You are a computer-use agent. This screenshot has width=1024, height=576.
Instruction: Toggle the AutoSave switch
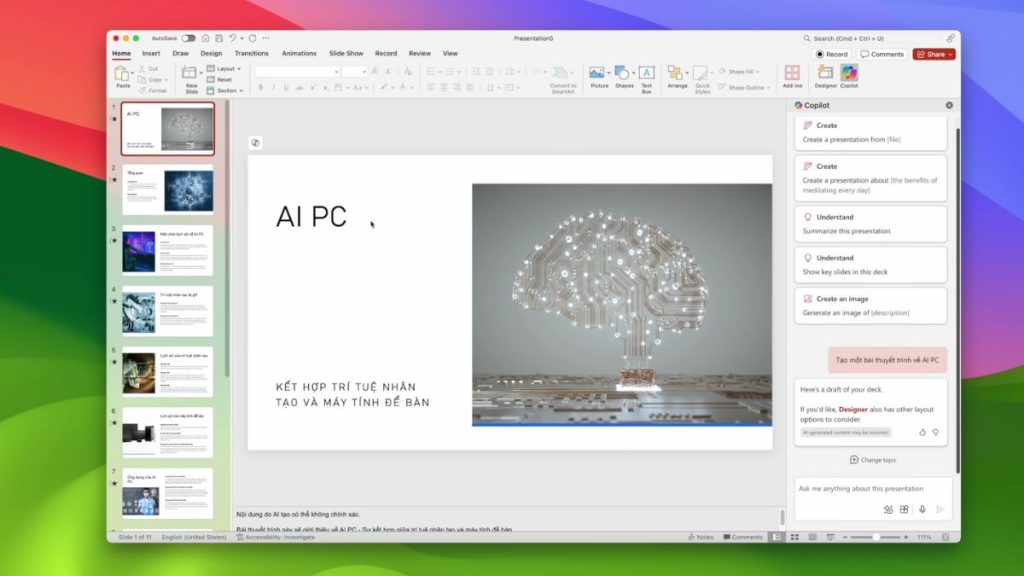click(188, 38)
